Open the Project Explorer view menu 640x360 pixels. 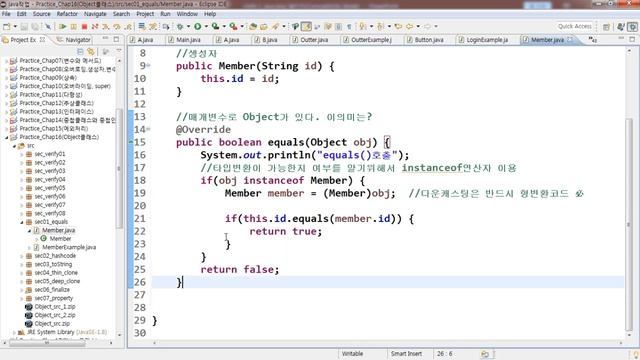[119, 51]
